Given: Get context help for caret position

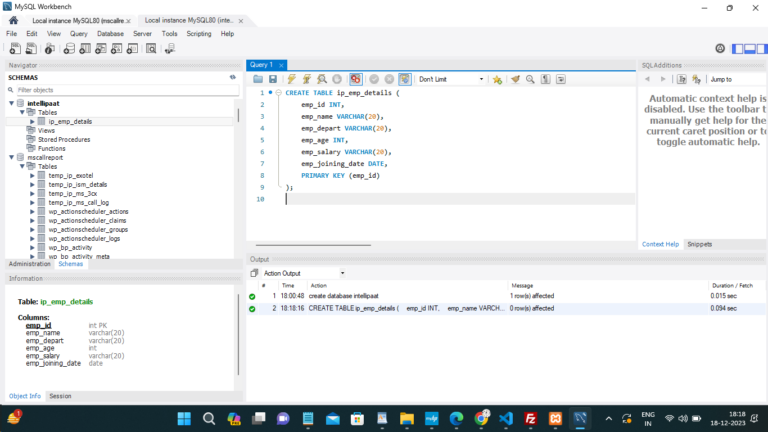Looking at the screenshot, I should point(681,79).
